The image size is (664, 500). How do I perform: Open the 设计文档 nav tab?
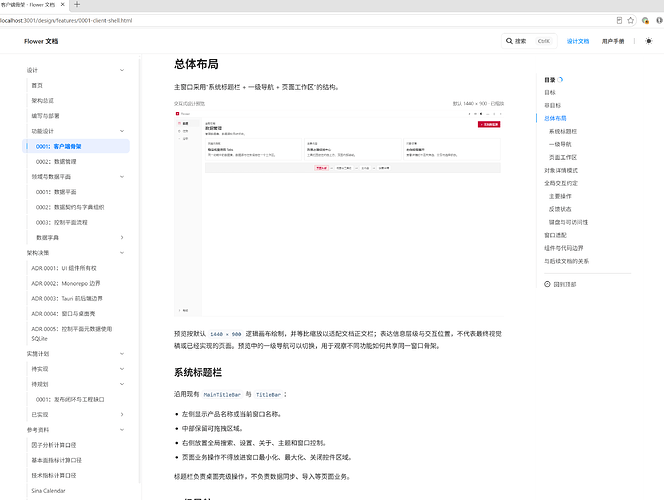tap(578, 41)
